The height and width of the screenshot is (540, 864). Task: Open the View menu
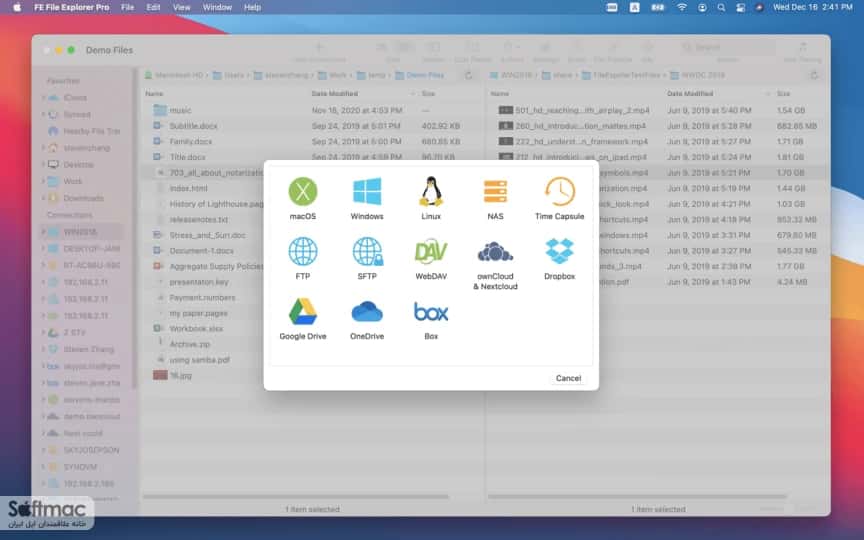tap(181, 7)
